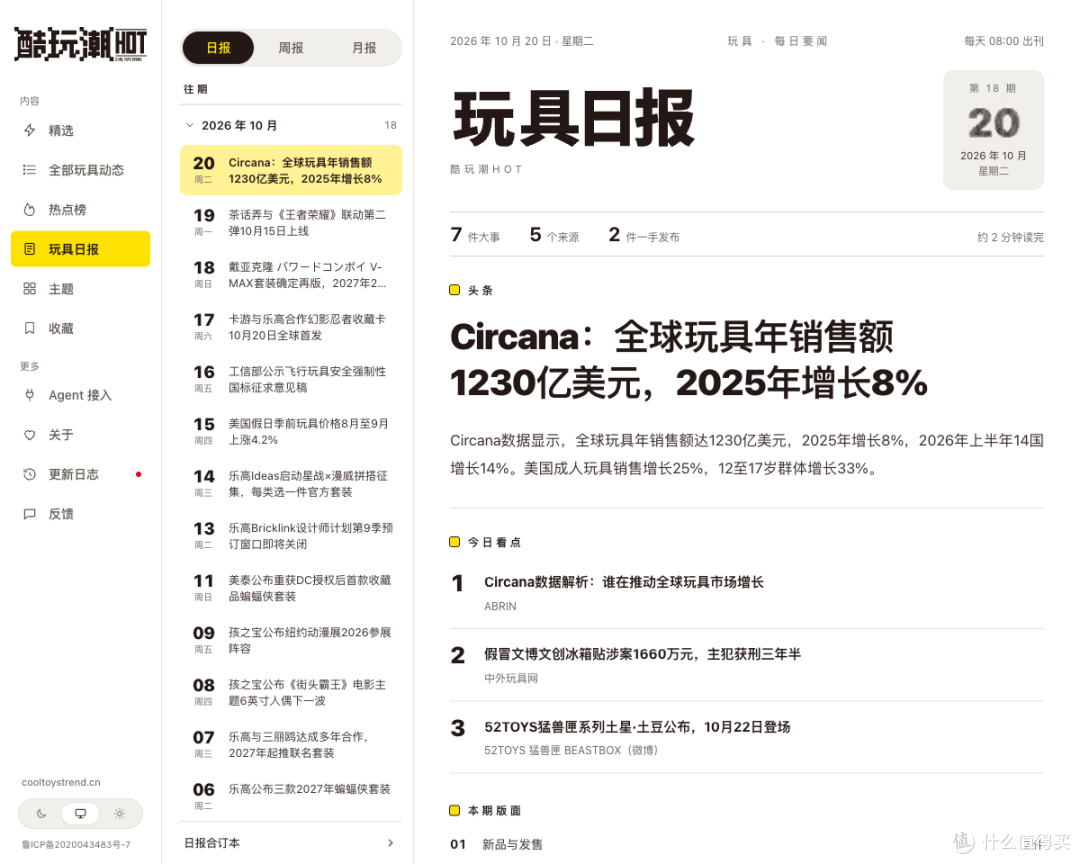Image resolution: width=1080 pixels, height=864 pixels.
Task: Select the 周报 tab
Action: point(291,48)
